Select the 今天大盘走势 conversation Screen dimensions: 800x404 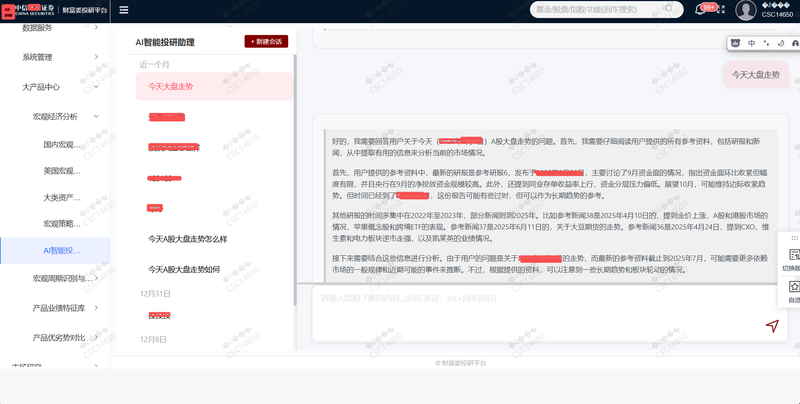(214, 87)
